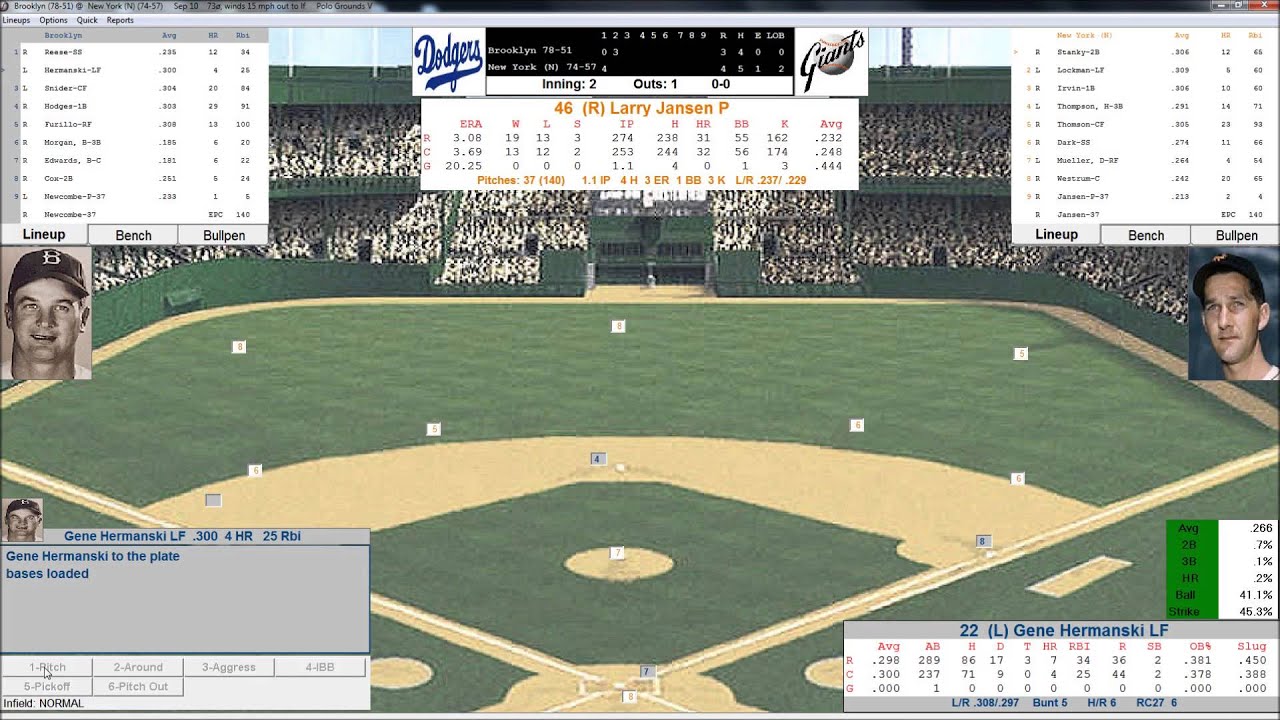Viewport: 1280px width, 720px height.
Task: Call a 6-Pitch Out
Action: [138, 686]
